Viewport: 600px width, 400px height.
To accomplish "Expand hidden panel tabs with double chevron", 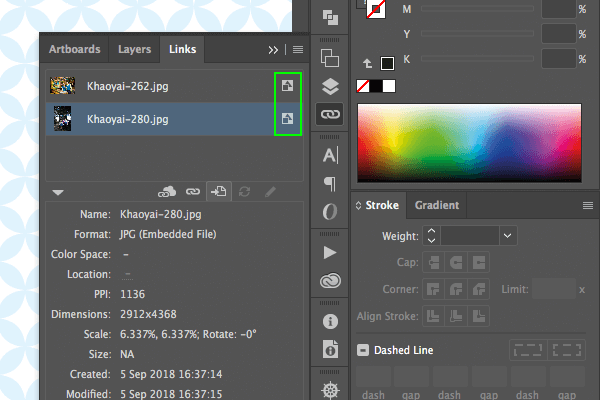I will point(273,50).
